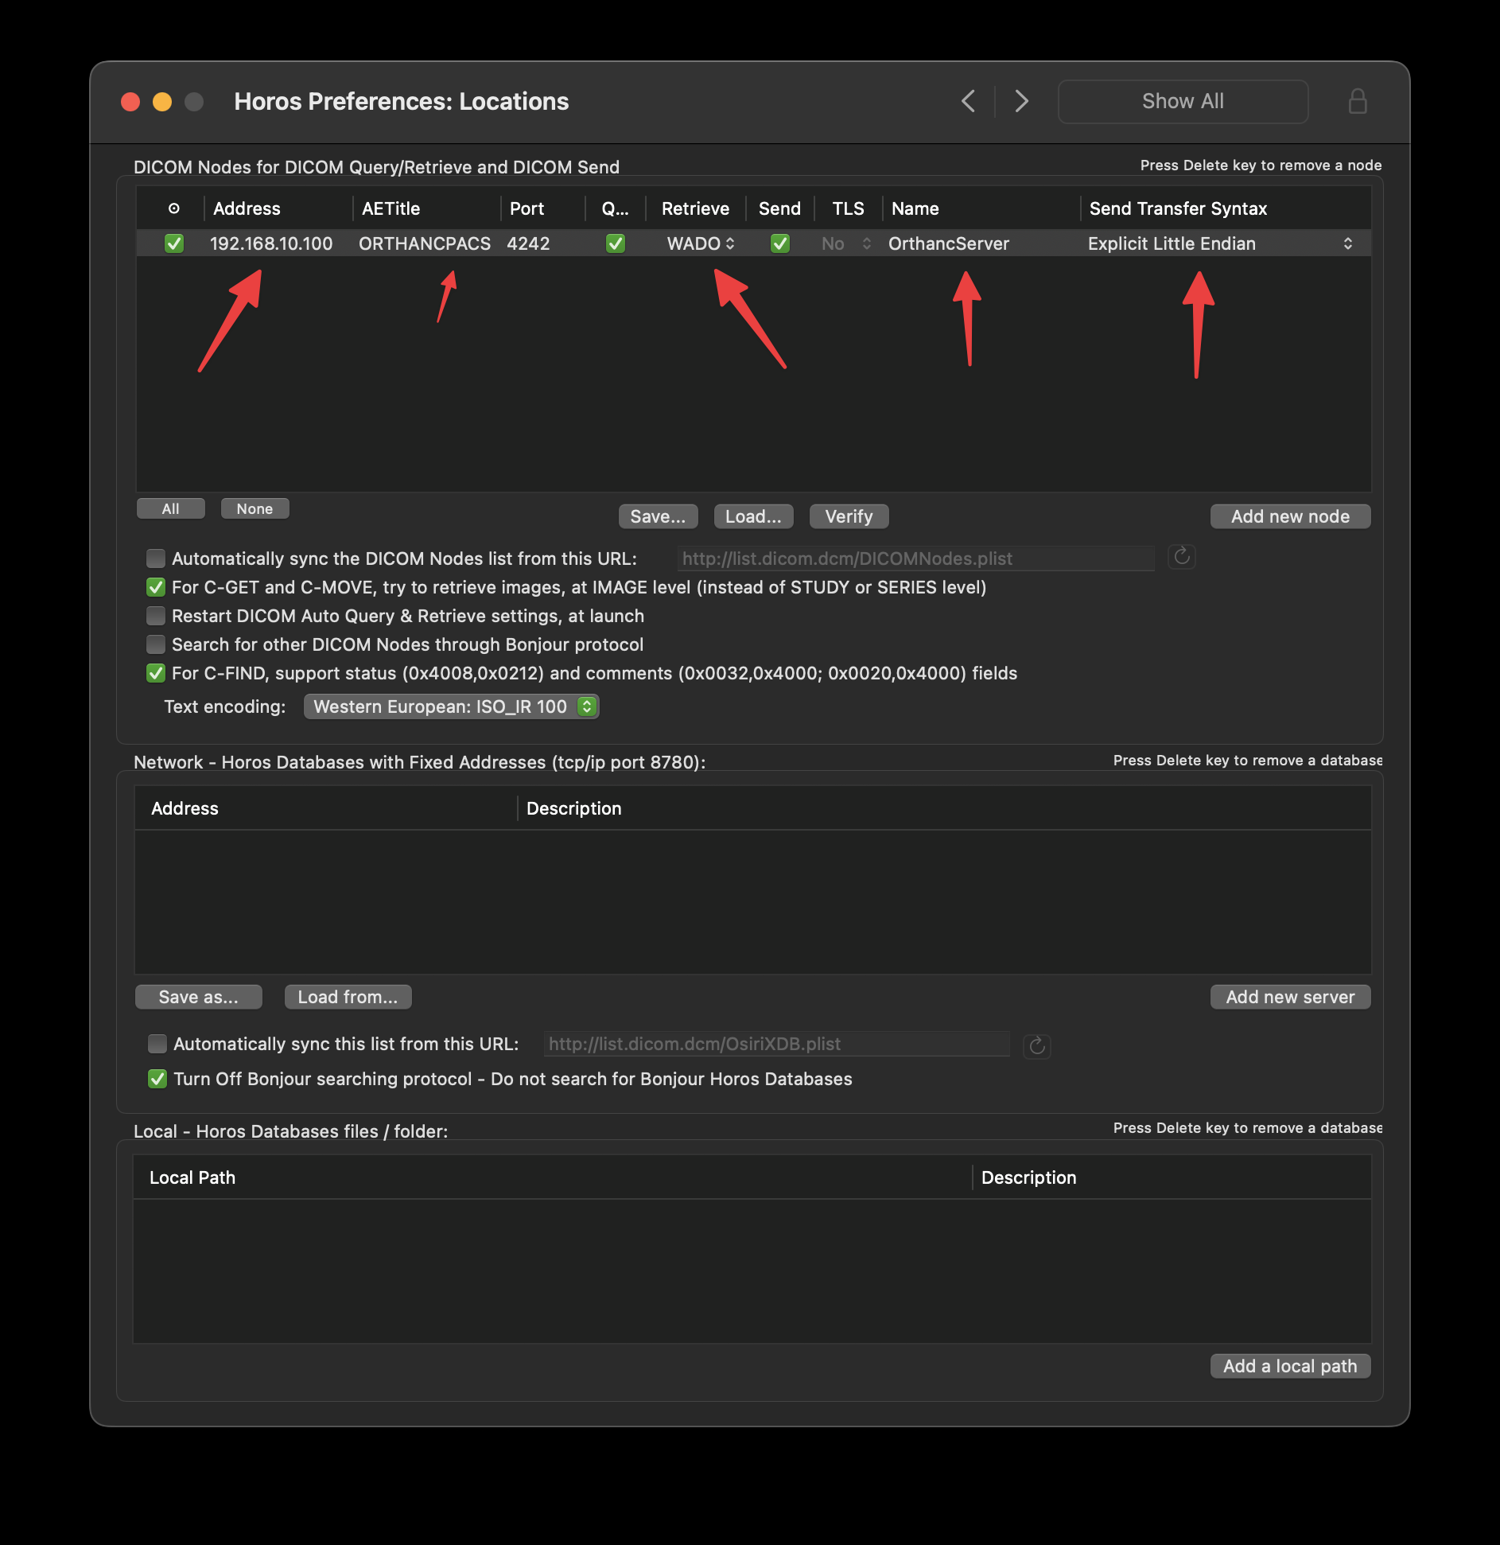Open the TLS dropdown showing No
This screenshot has height=1545, width=1500.
[x=846, y=243]
